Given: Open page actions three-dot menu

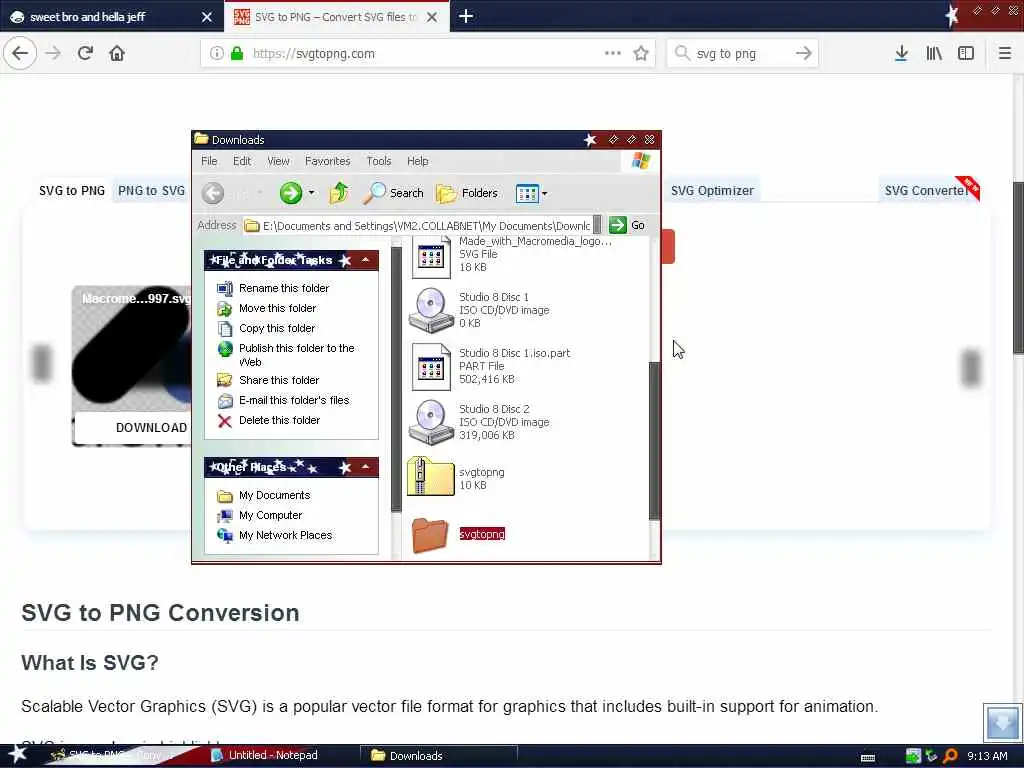Looking at the screenshot, I should 613,53.
